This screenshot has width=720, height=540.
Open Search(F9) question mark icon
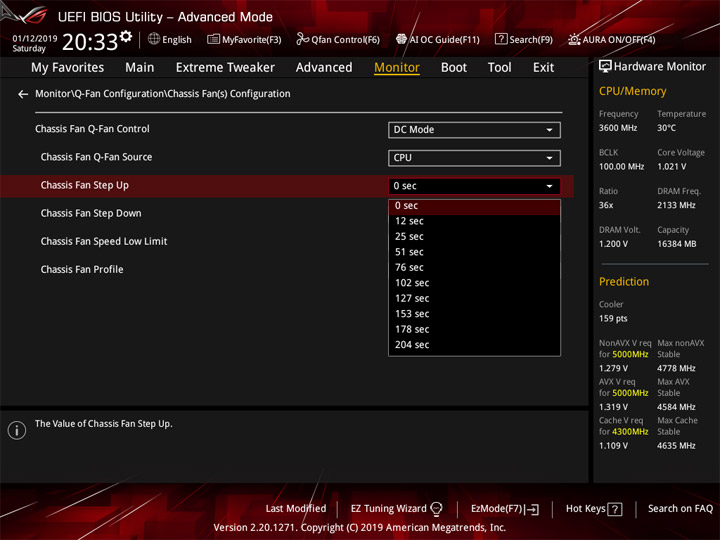click(x=501, y=39)
